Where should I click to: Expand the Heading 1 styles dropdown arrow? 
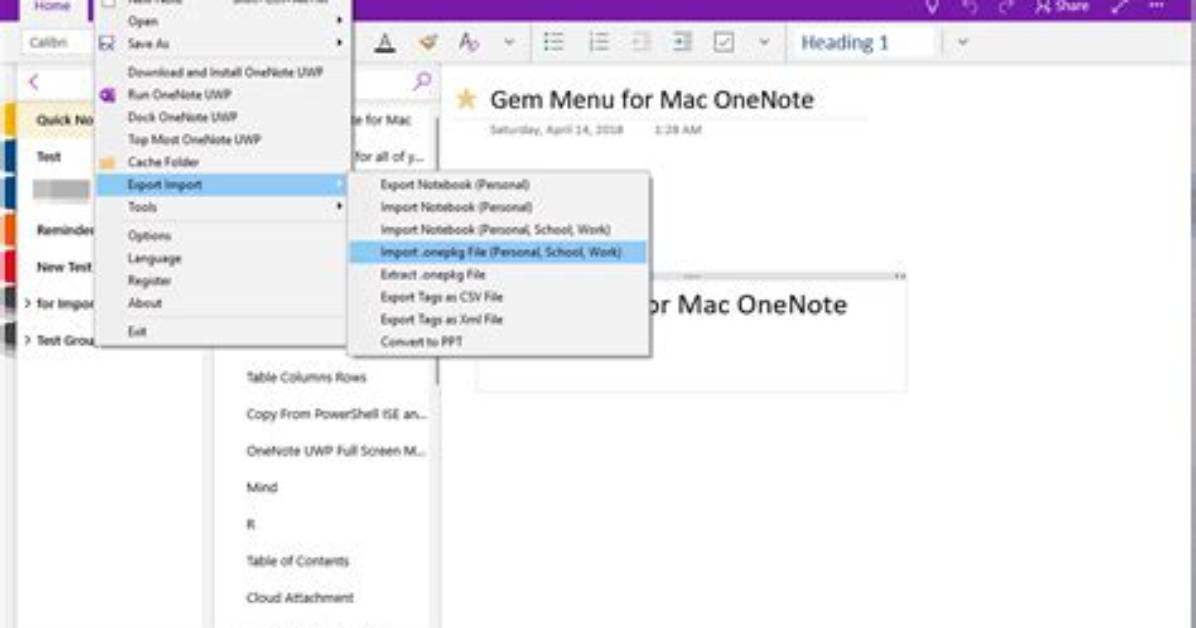963,43
